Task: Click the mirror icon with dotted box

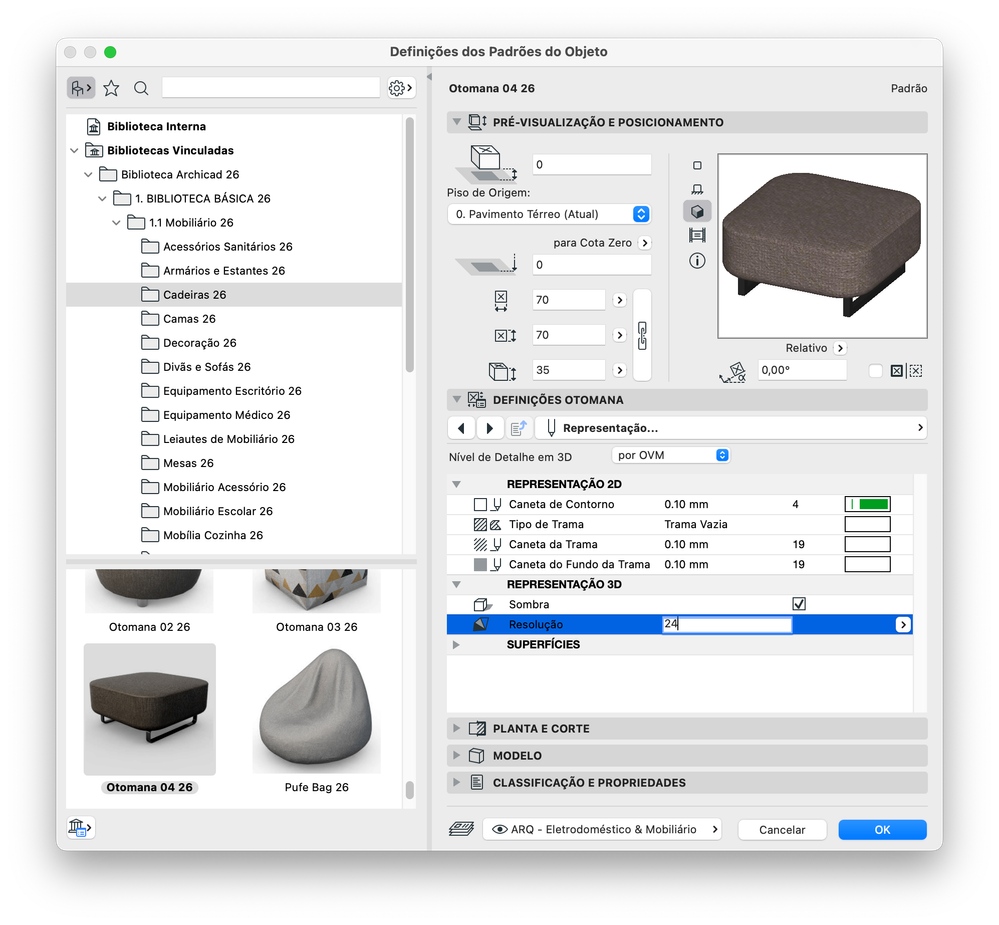Action: [916, 371]
